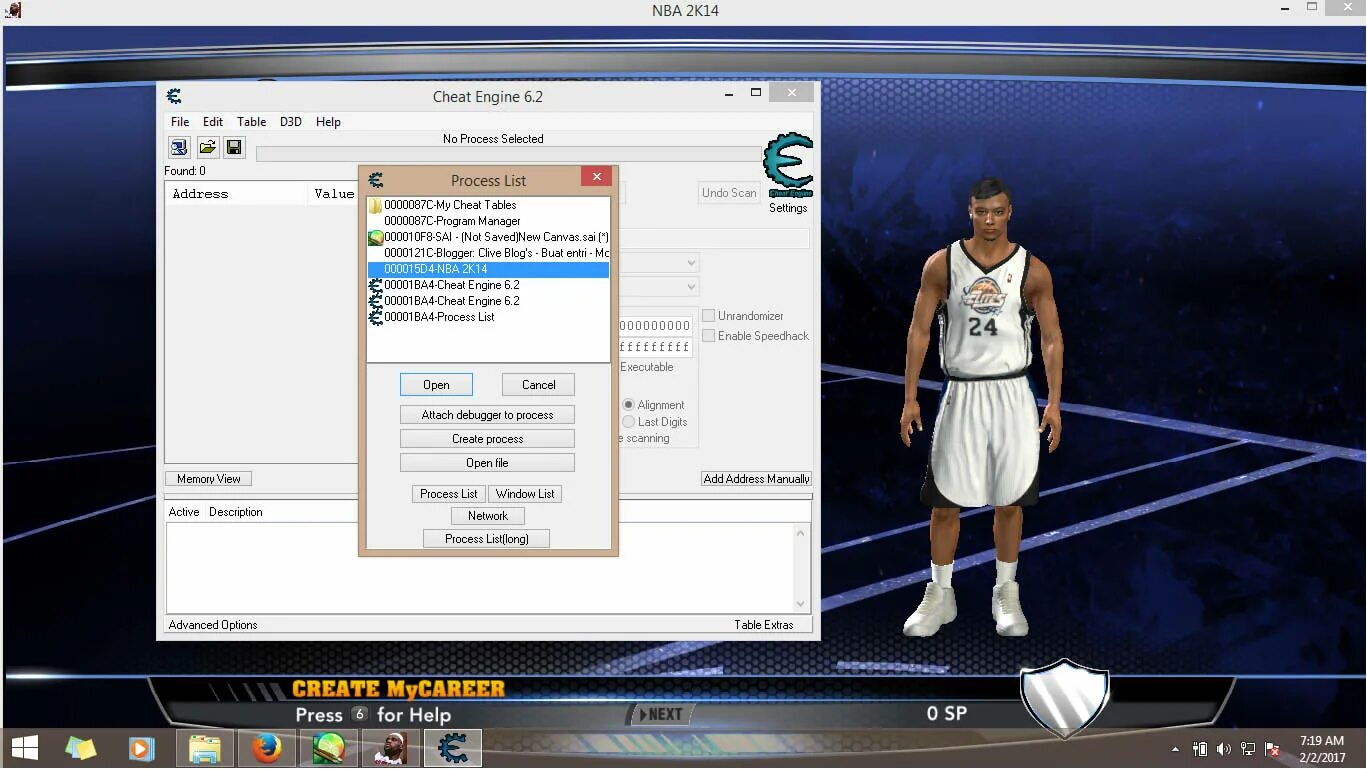Click the large Cheat Engine logo
Viewport: 1367px width, 769px height.
pyautogui.click(x=788, y=166)
